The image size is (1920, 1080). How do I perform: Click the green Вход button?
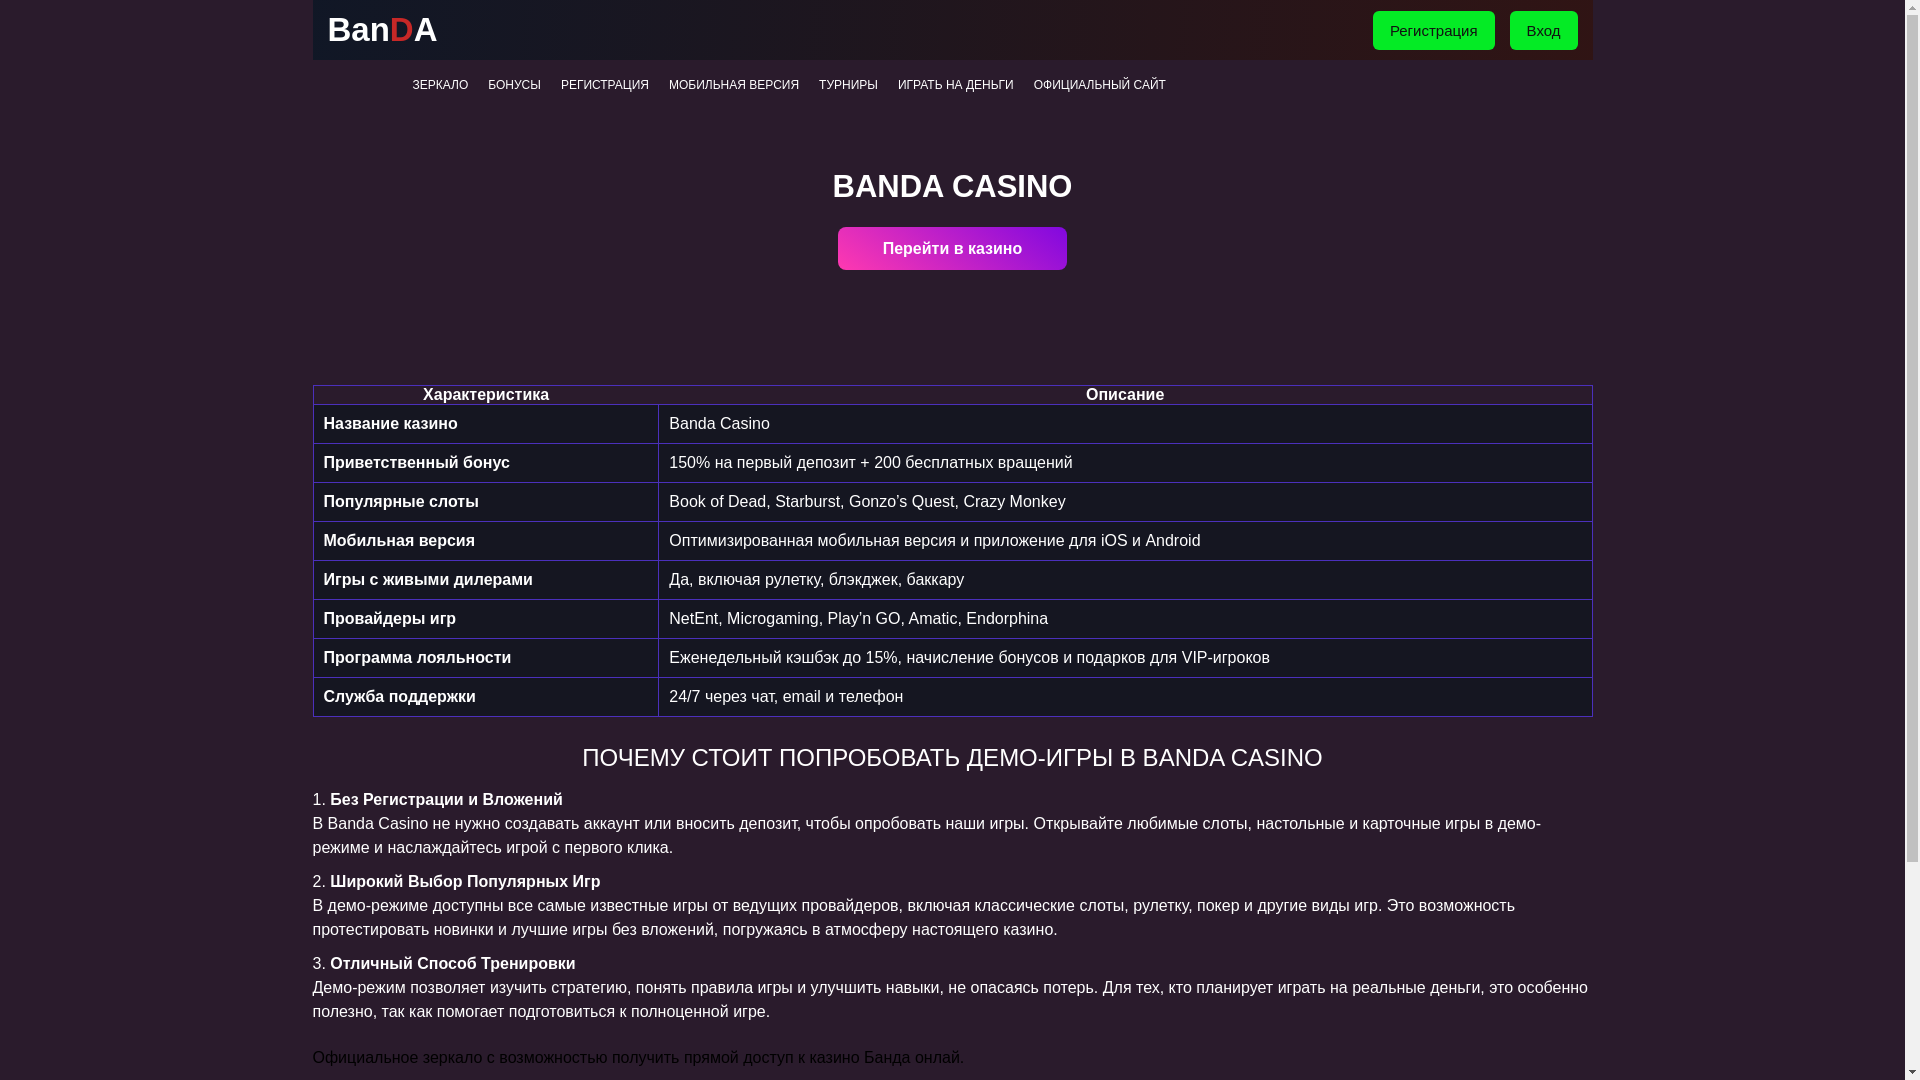pos(1543,30)
